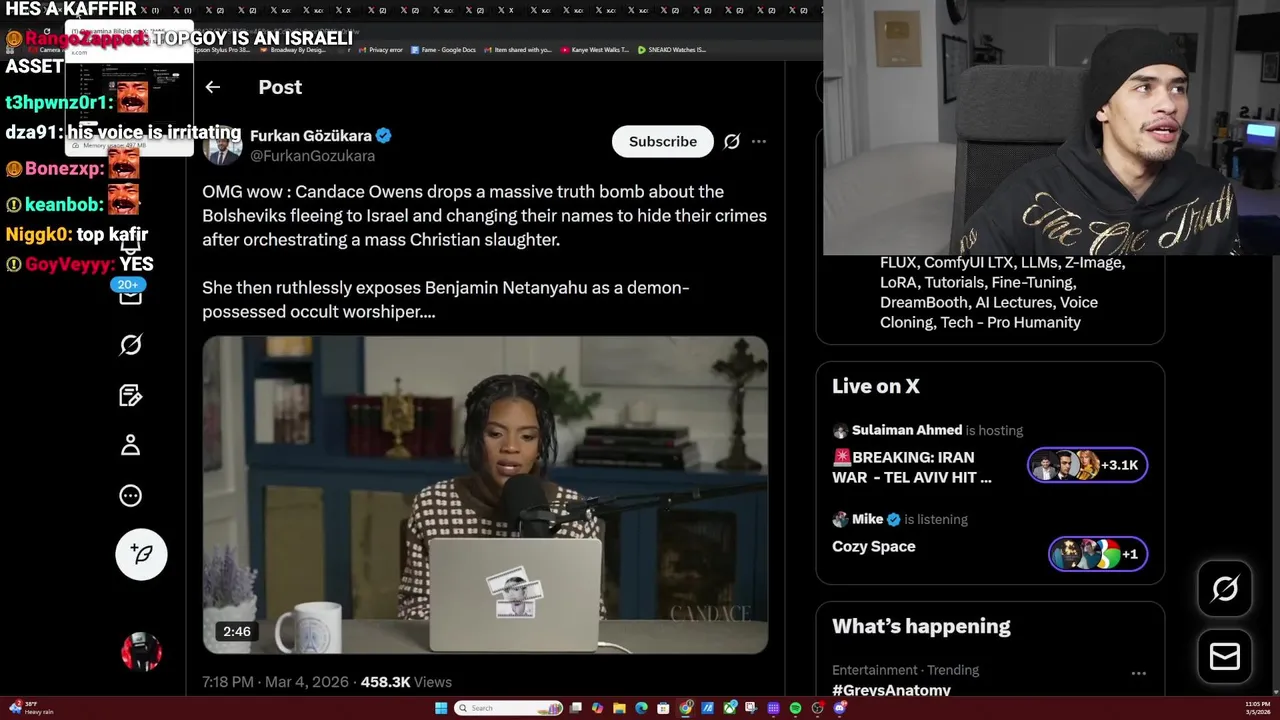Open floating Grok button at right edge

[x=1225, y=589]
